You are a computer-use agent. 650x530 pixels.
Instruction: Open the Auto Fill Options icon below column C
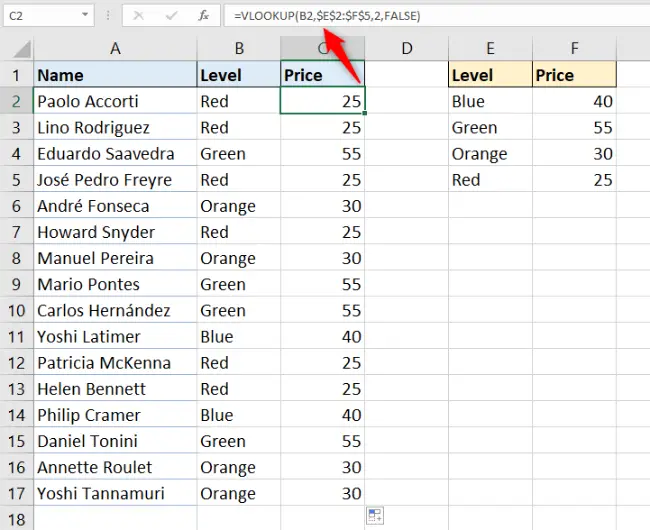[375, 516]
